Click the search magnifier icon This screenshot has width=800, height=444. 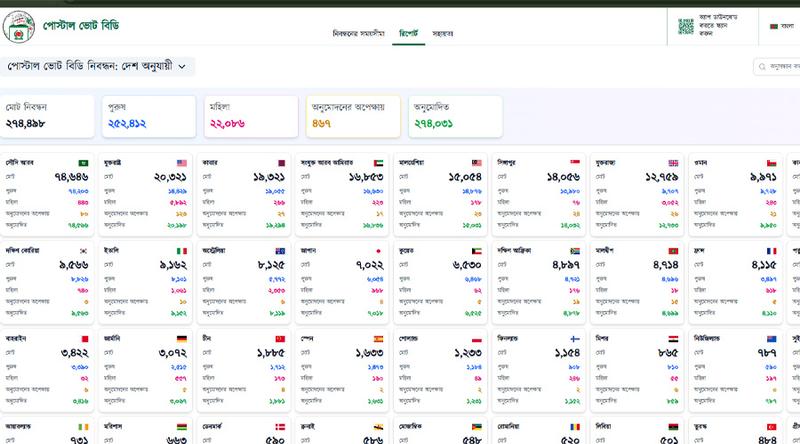pos(763,67)
